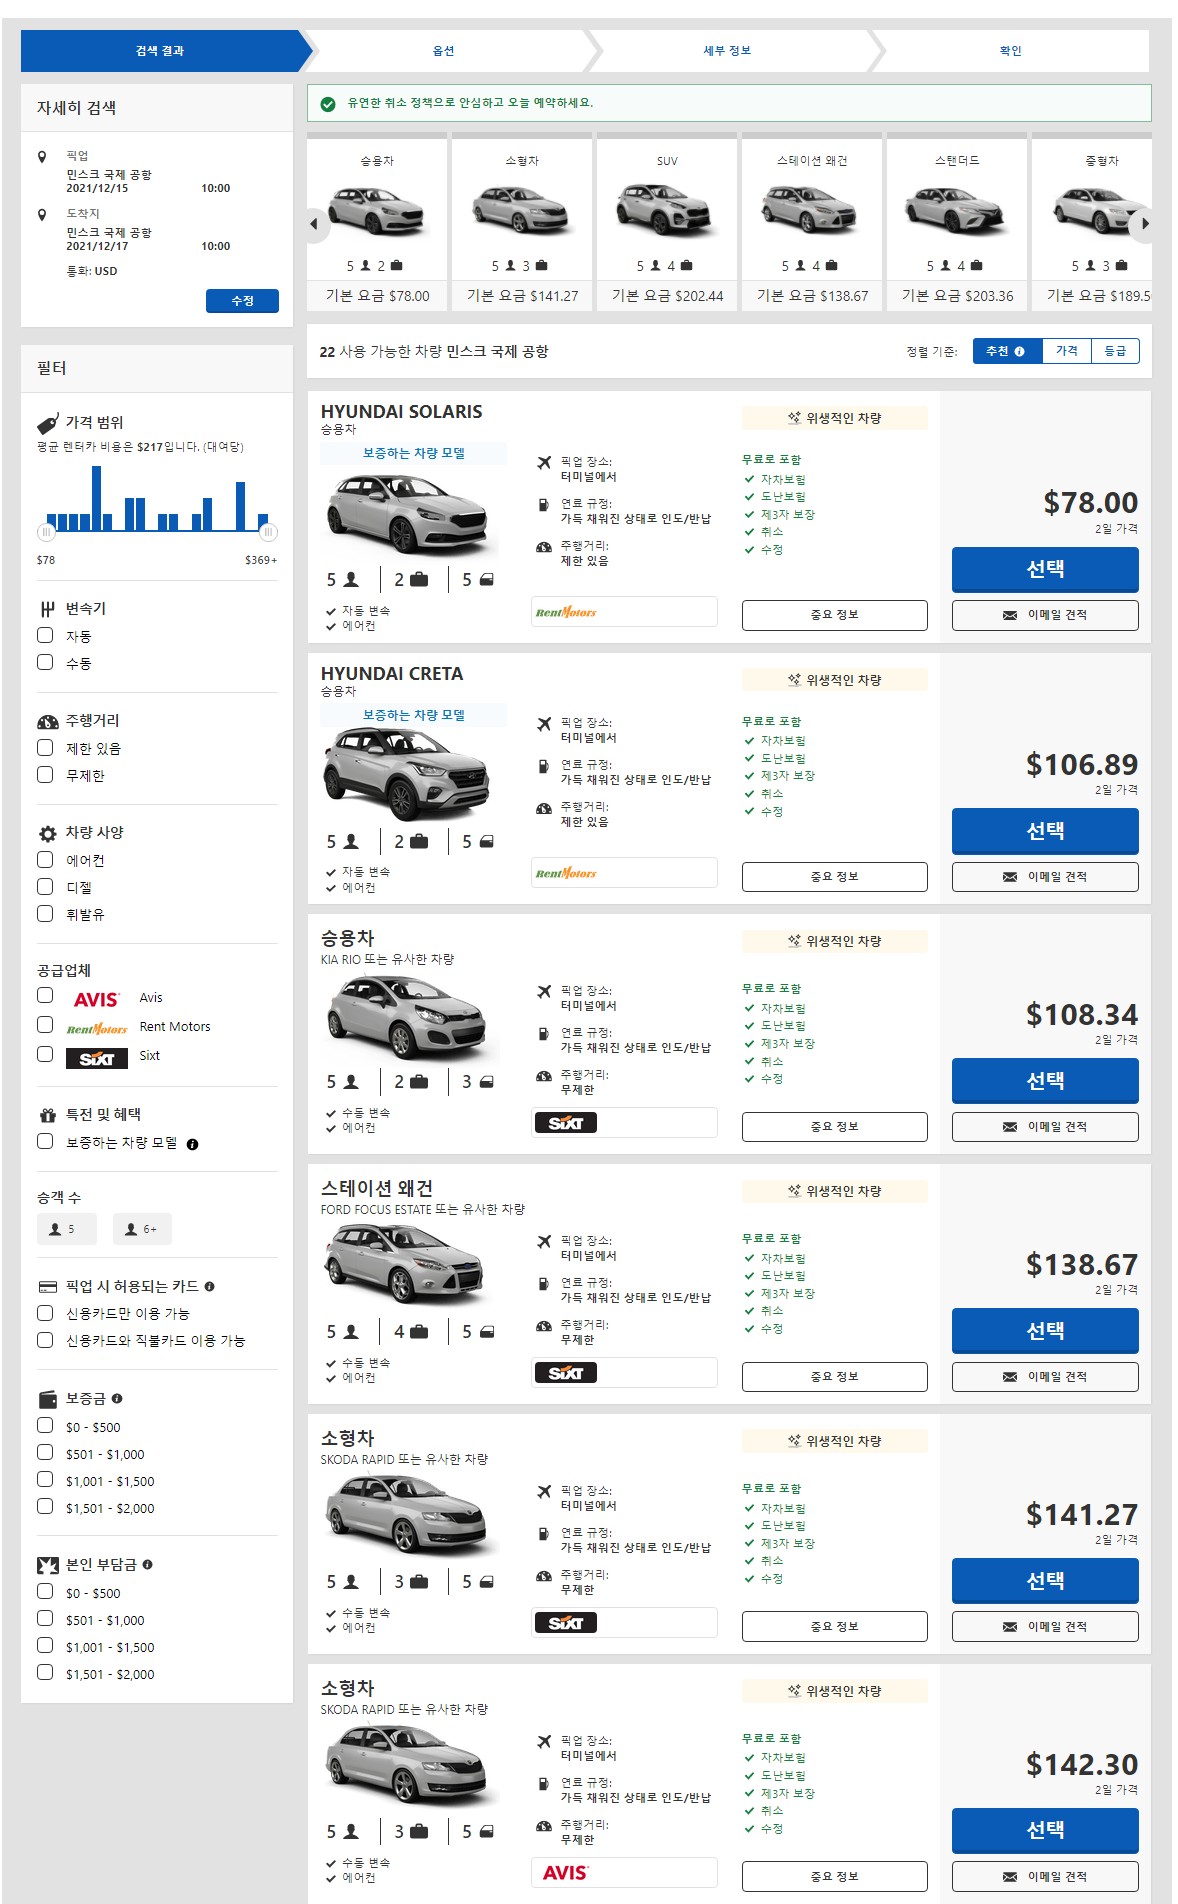Click info icon next to 보증금 heading
Image resolution: width=1178 pixels, height=1904 pixels.
pos(117,1399)
